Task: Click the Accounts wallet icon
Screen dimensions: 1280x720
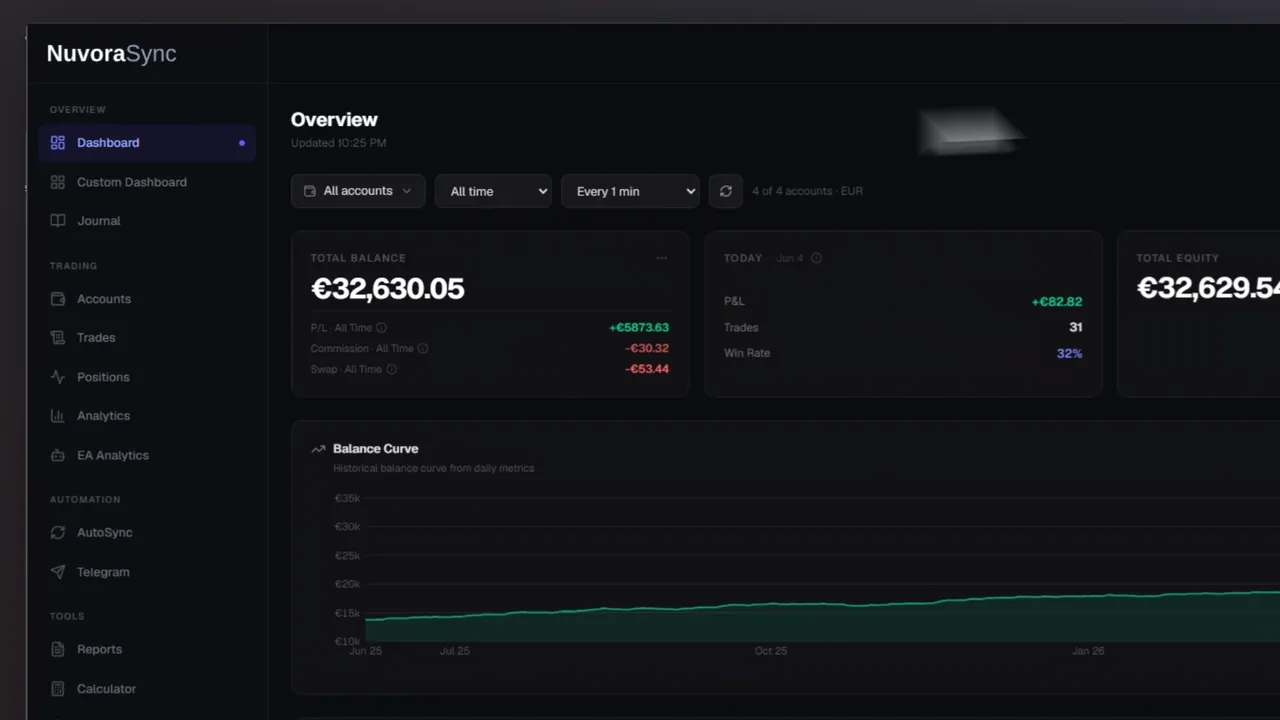Action: click(57, 299)
